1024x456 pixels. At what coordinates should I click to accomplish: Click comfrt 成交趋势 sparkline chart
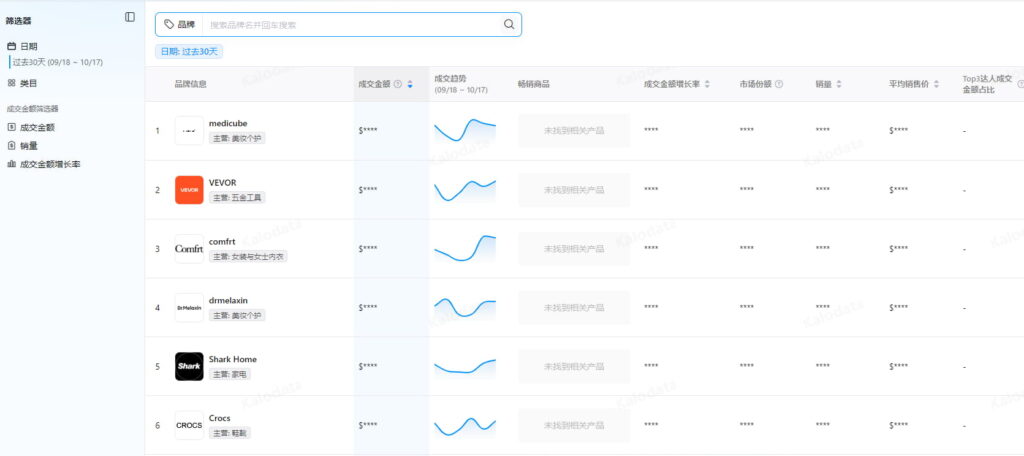pos(465,248)
